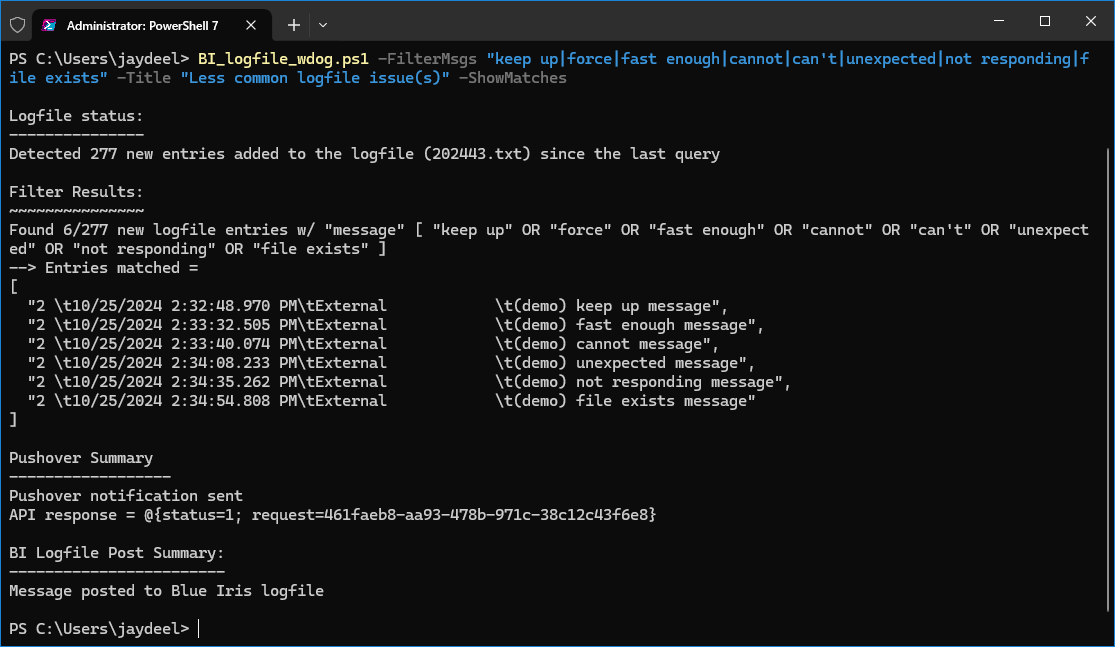Expand the new-tab profile dropdown chevron
1115x647 pixels.
coord(323,25)
